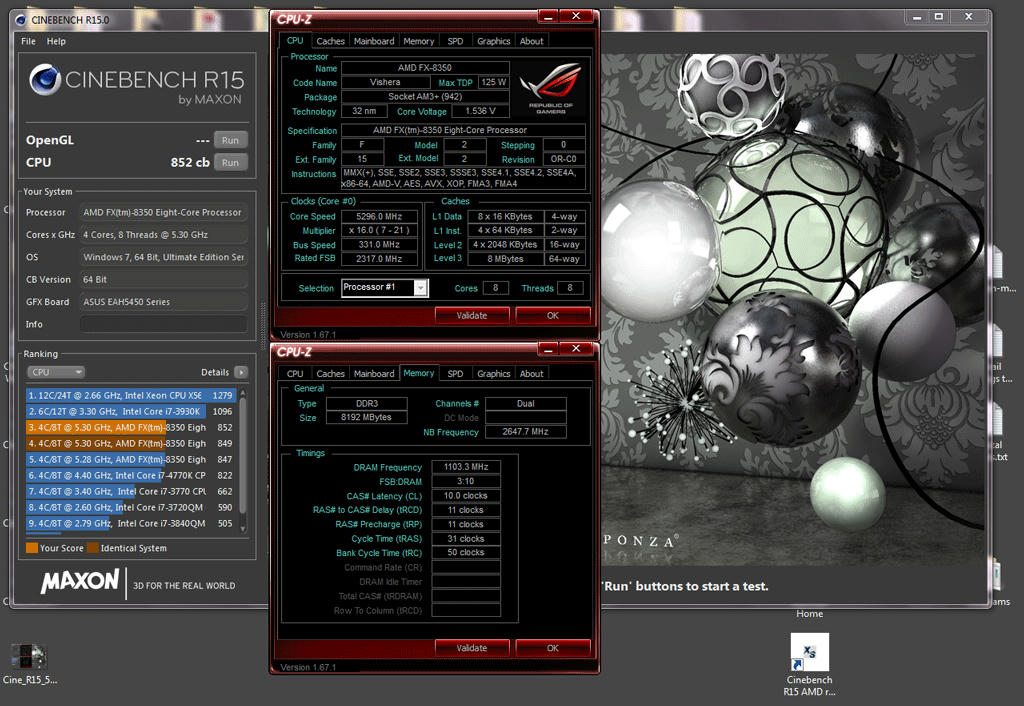Switch to SPD tab in the upper CPU-Z window
The height and width of the screenshot is (706, 1024).
pos(455,41)
